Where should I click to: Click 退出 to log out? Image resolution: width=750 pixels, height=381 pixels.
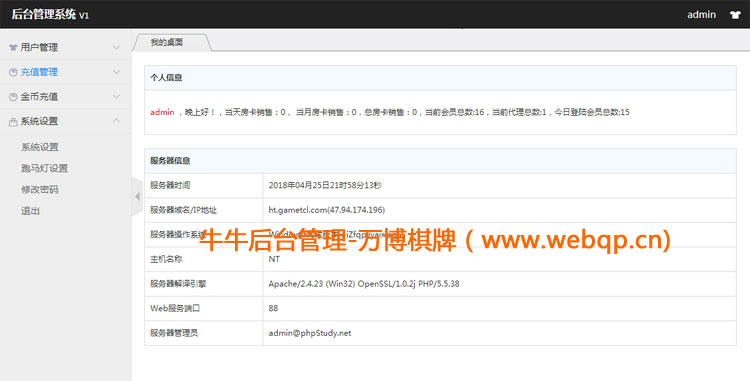(30, 211)
